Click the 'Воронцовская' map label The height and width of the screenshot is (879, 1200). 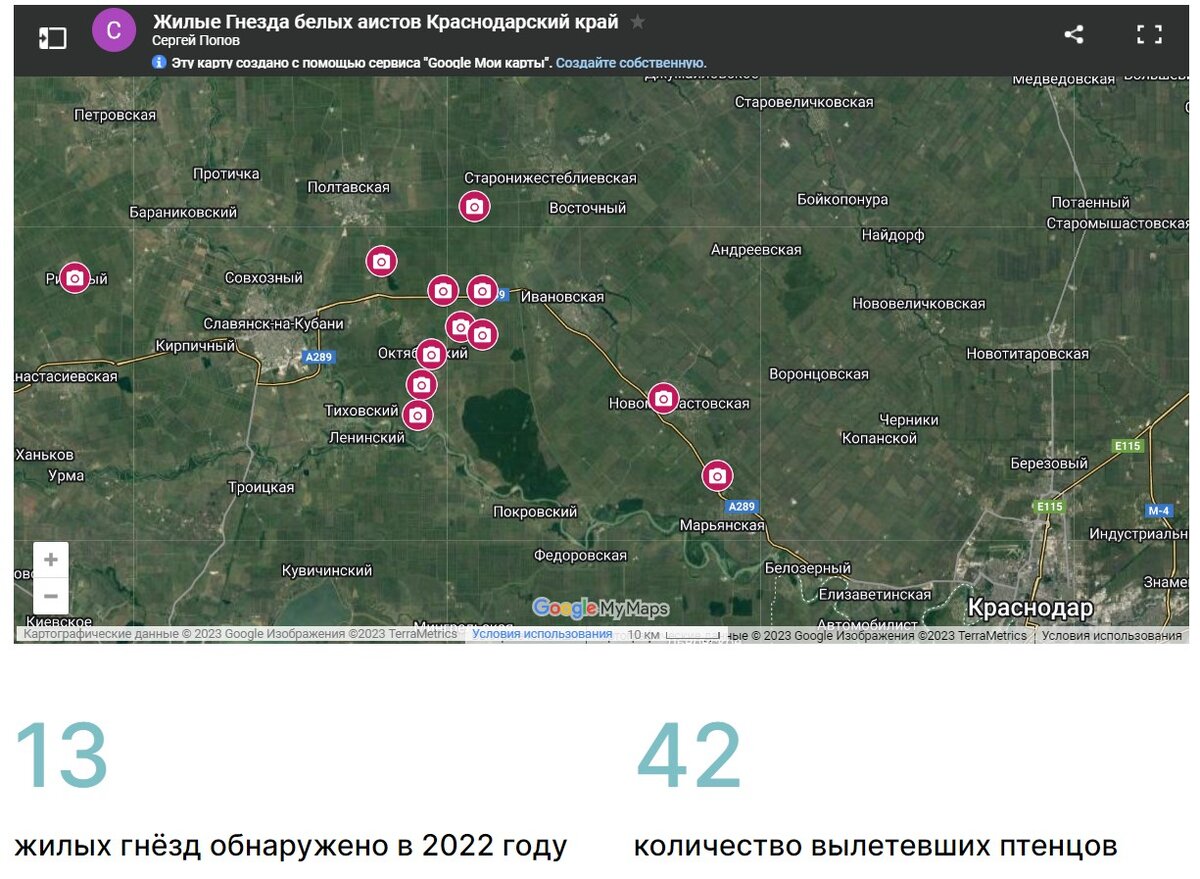click(x=819, y=374)
